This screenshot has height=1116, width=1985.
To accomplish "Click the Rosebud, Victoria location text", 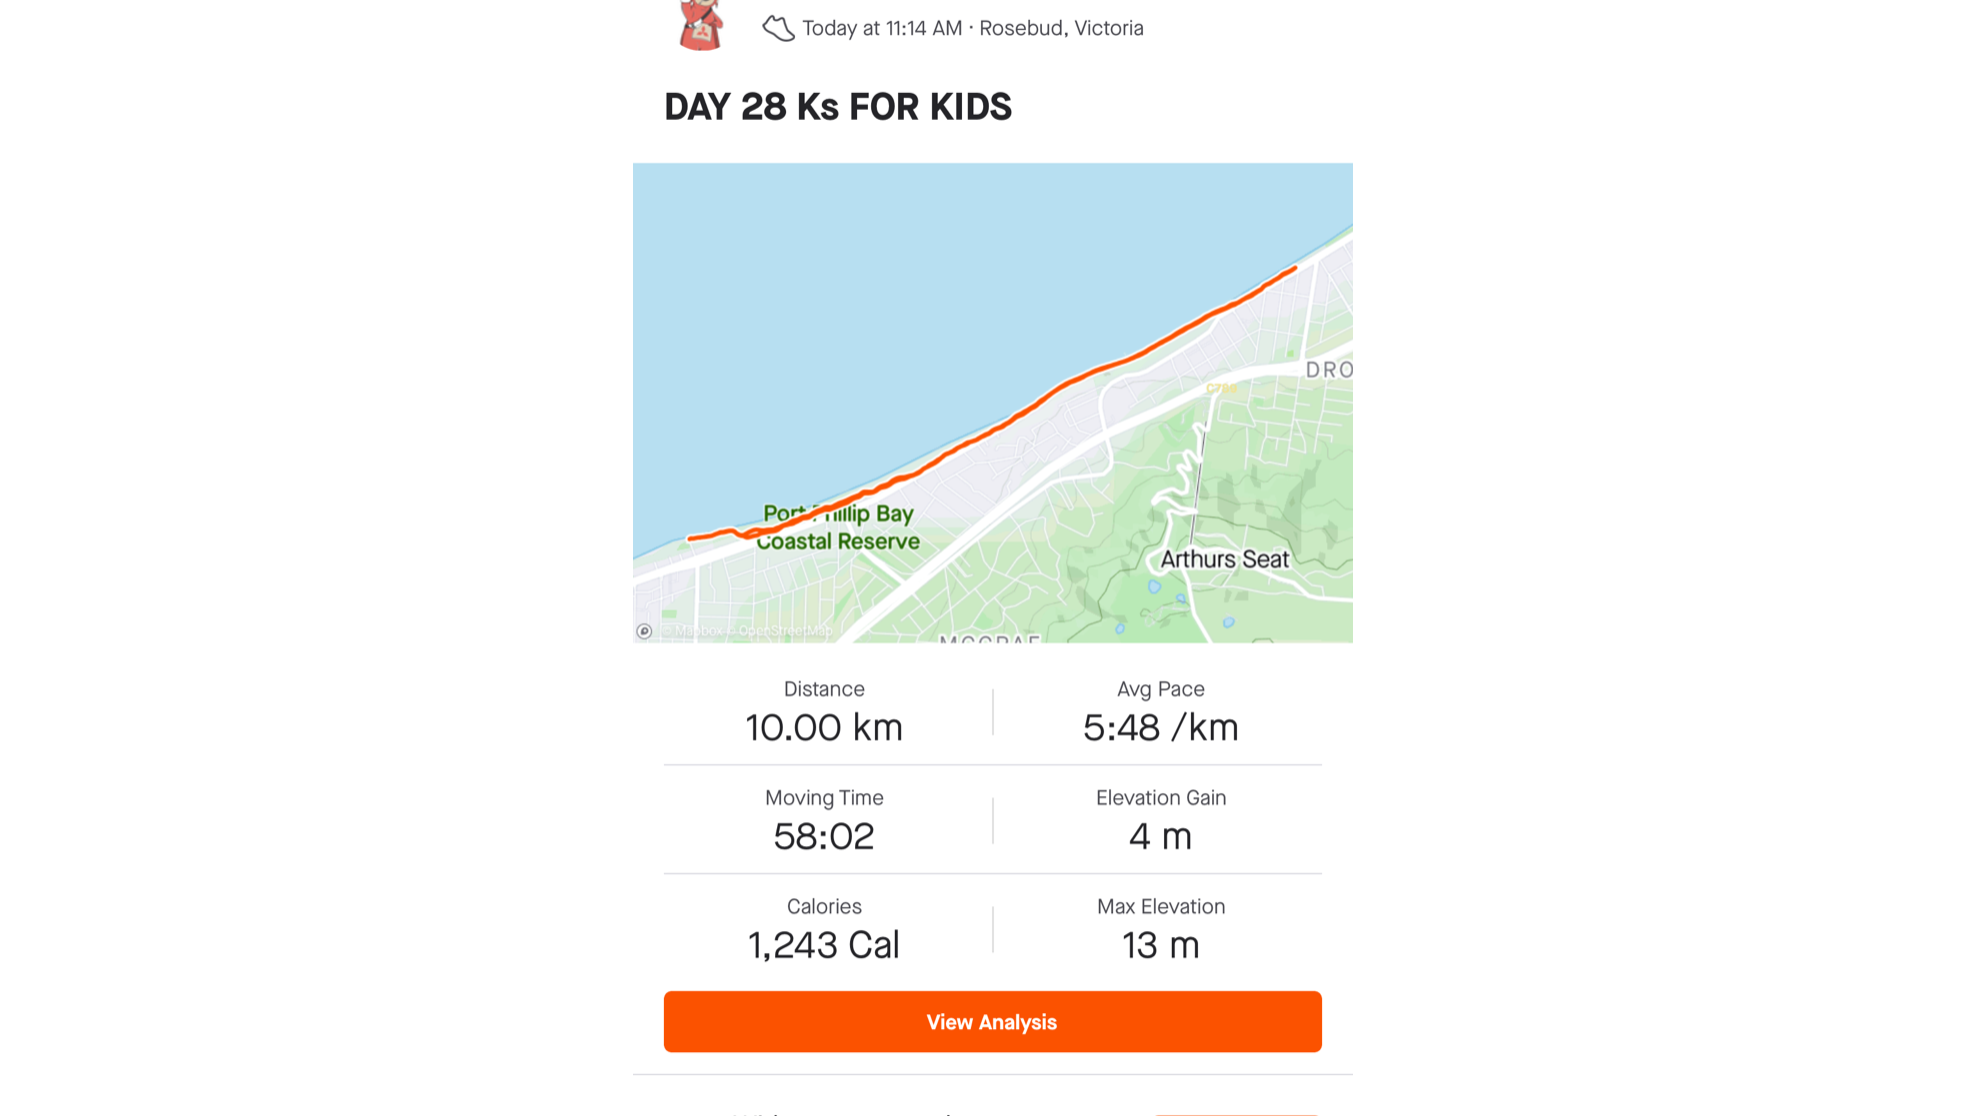I will point(1061,28).
